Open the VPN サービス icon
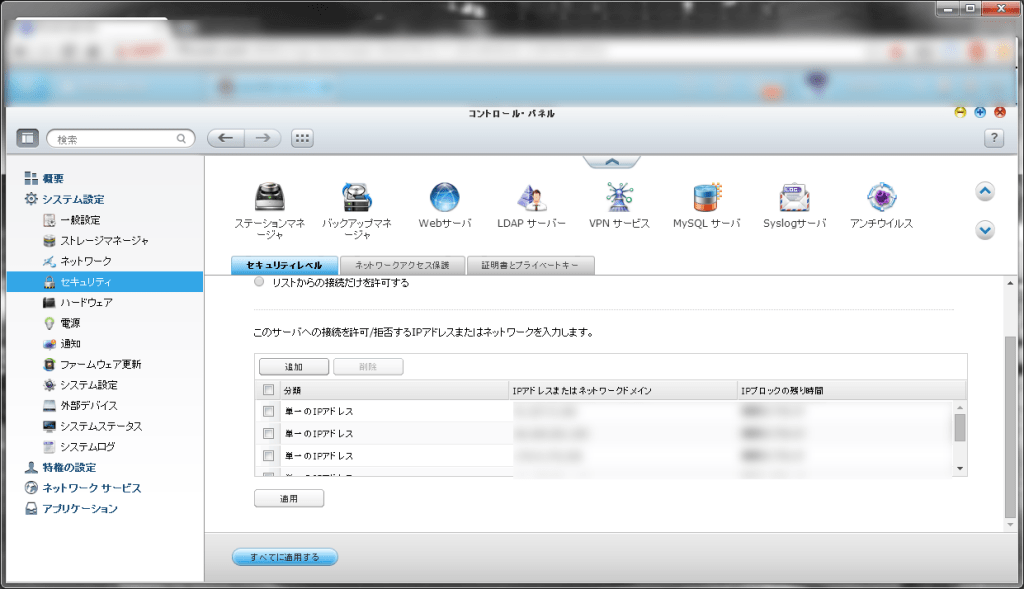The width and height of the screenshot is (1024, 589). [619, 196]
